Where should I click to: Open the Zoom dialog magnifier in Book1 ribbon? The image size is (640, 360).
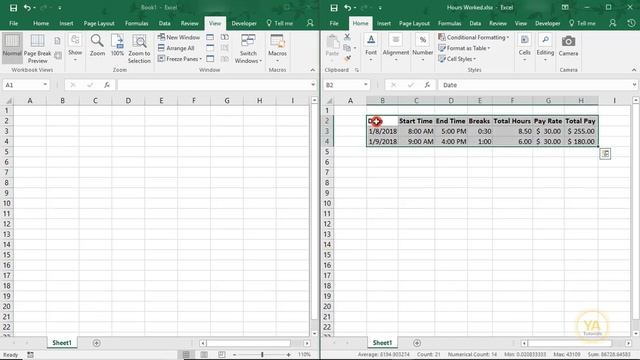[x=97, y=45]
